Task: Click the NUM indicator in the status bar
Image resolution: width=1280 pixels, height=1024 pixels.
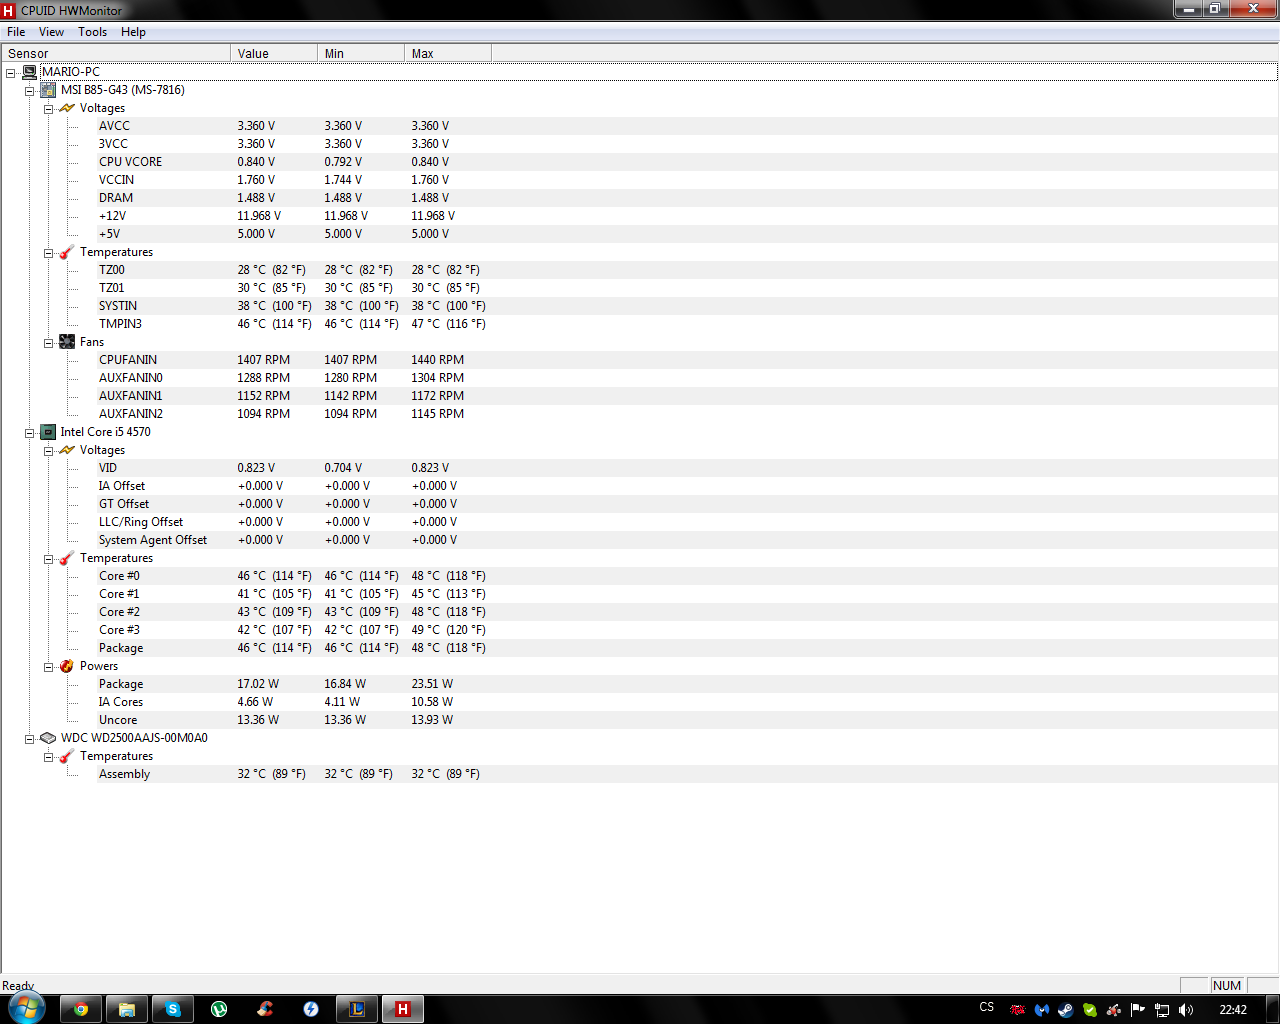Action: [x=1227, y=985]
